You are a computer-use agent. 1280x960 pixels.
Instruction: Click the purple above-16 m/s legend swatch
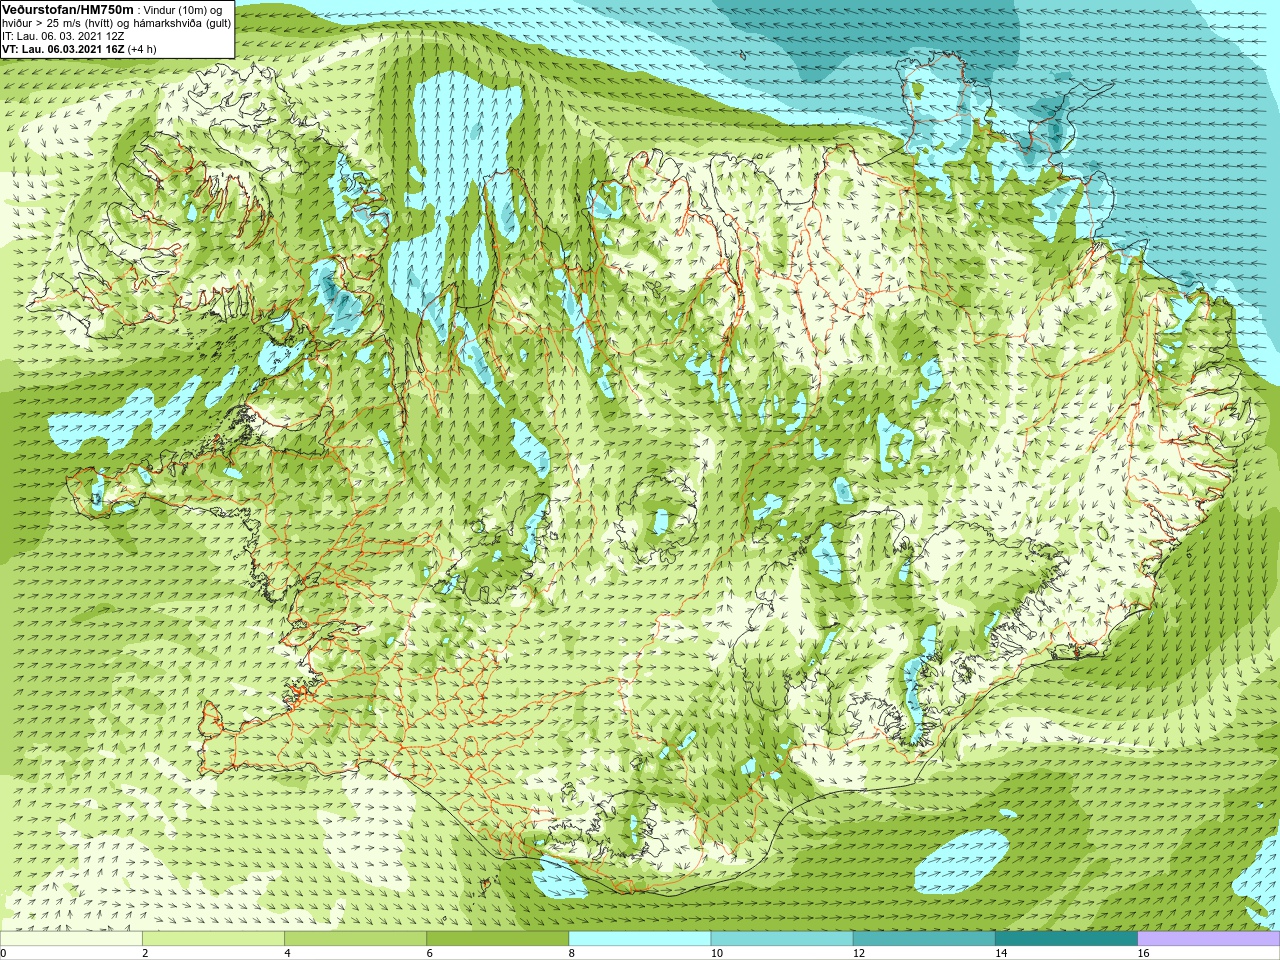[x=1209, y=938]
